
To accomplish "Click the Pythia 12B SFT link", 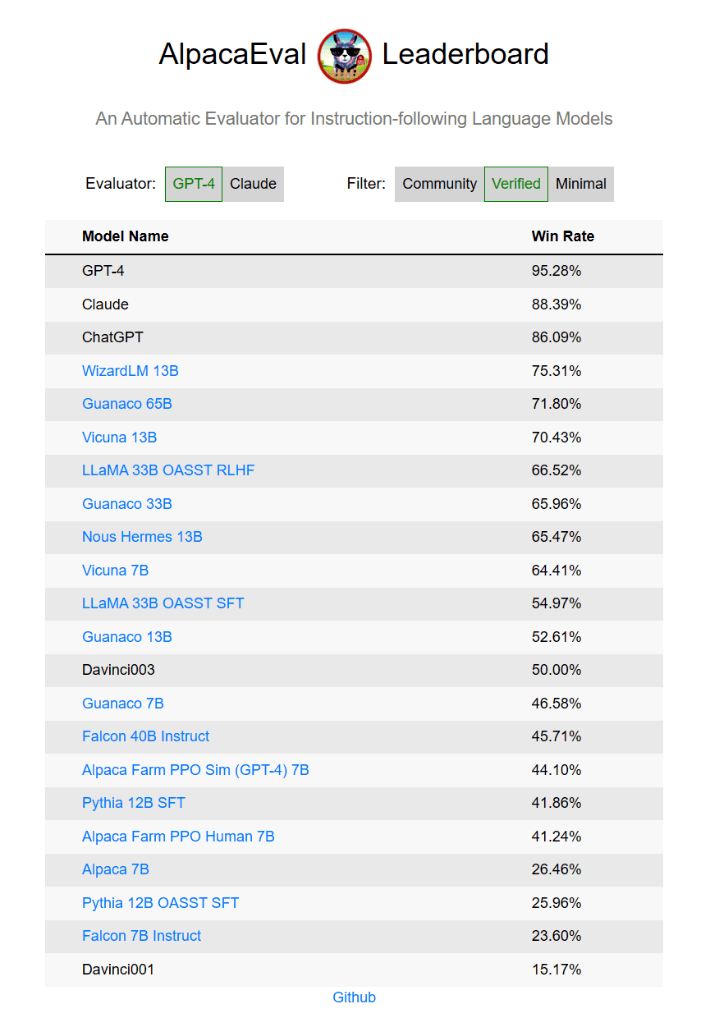I will point(133,803).
